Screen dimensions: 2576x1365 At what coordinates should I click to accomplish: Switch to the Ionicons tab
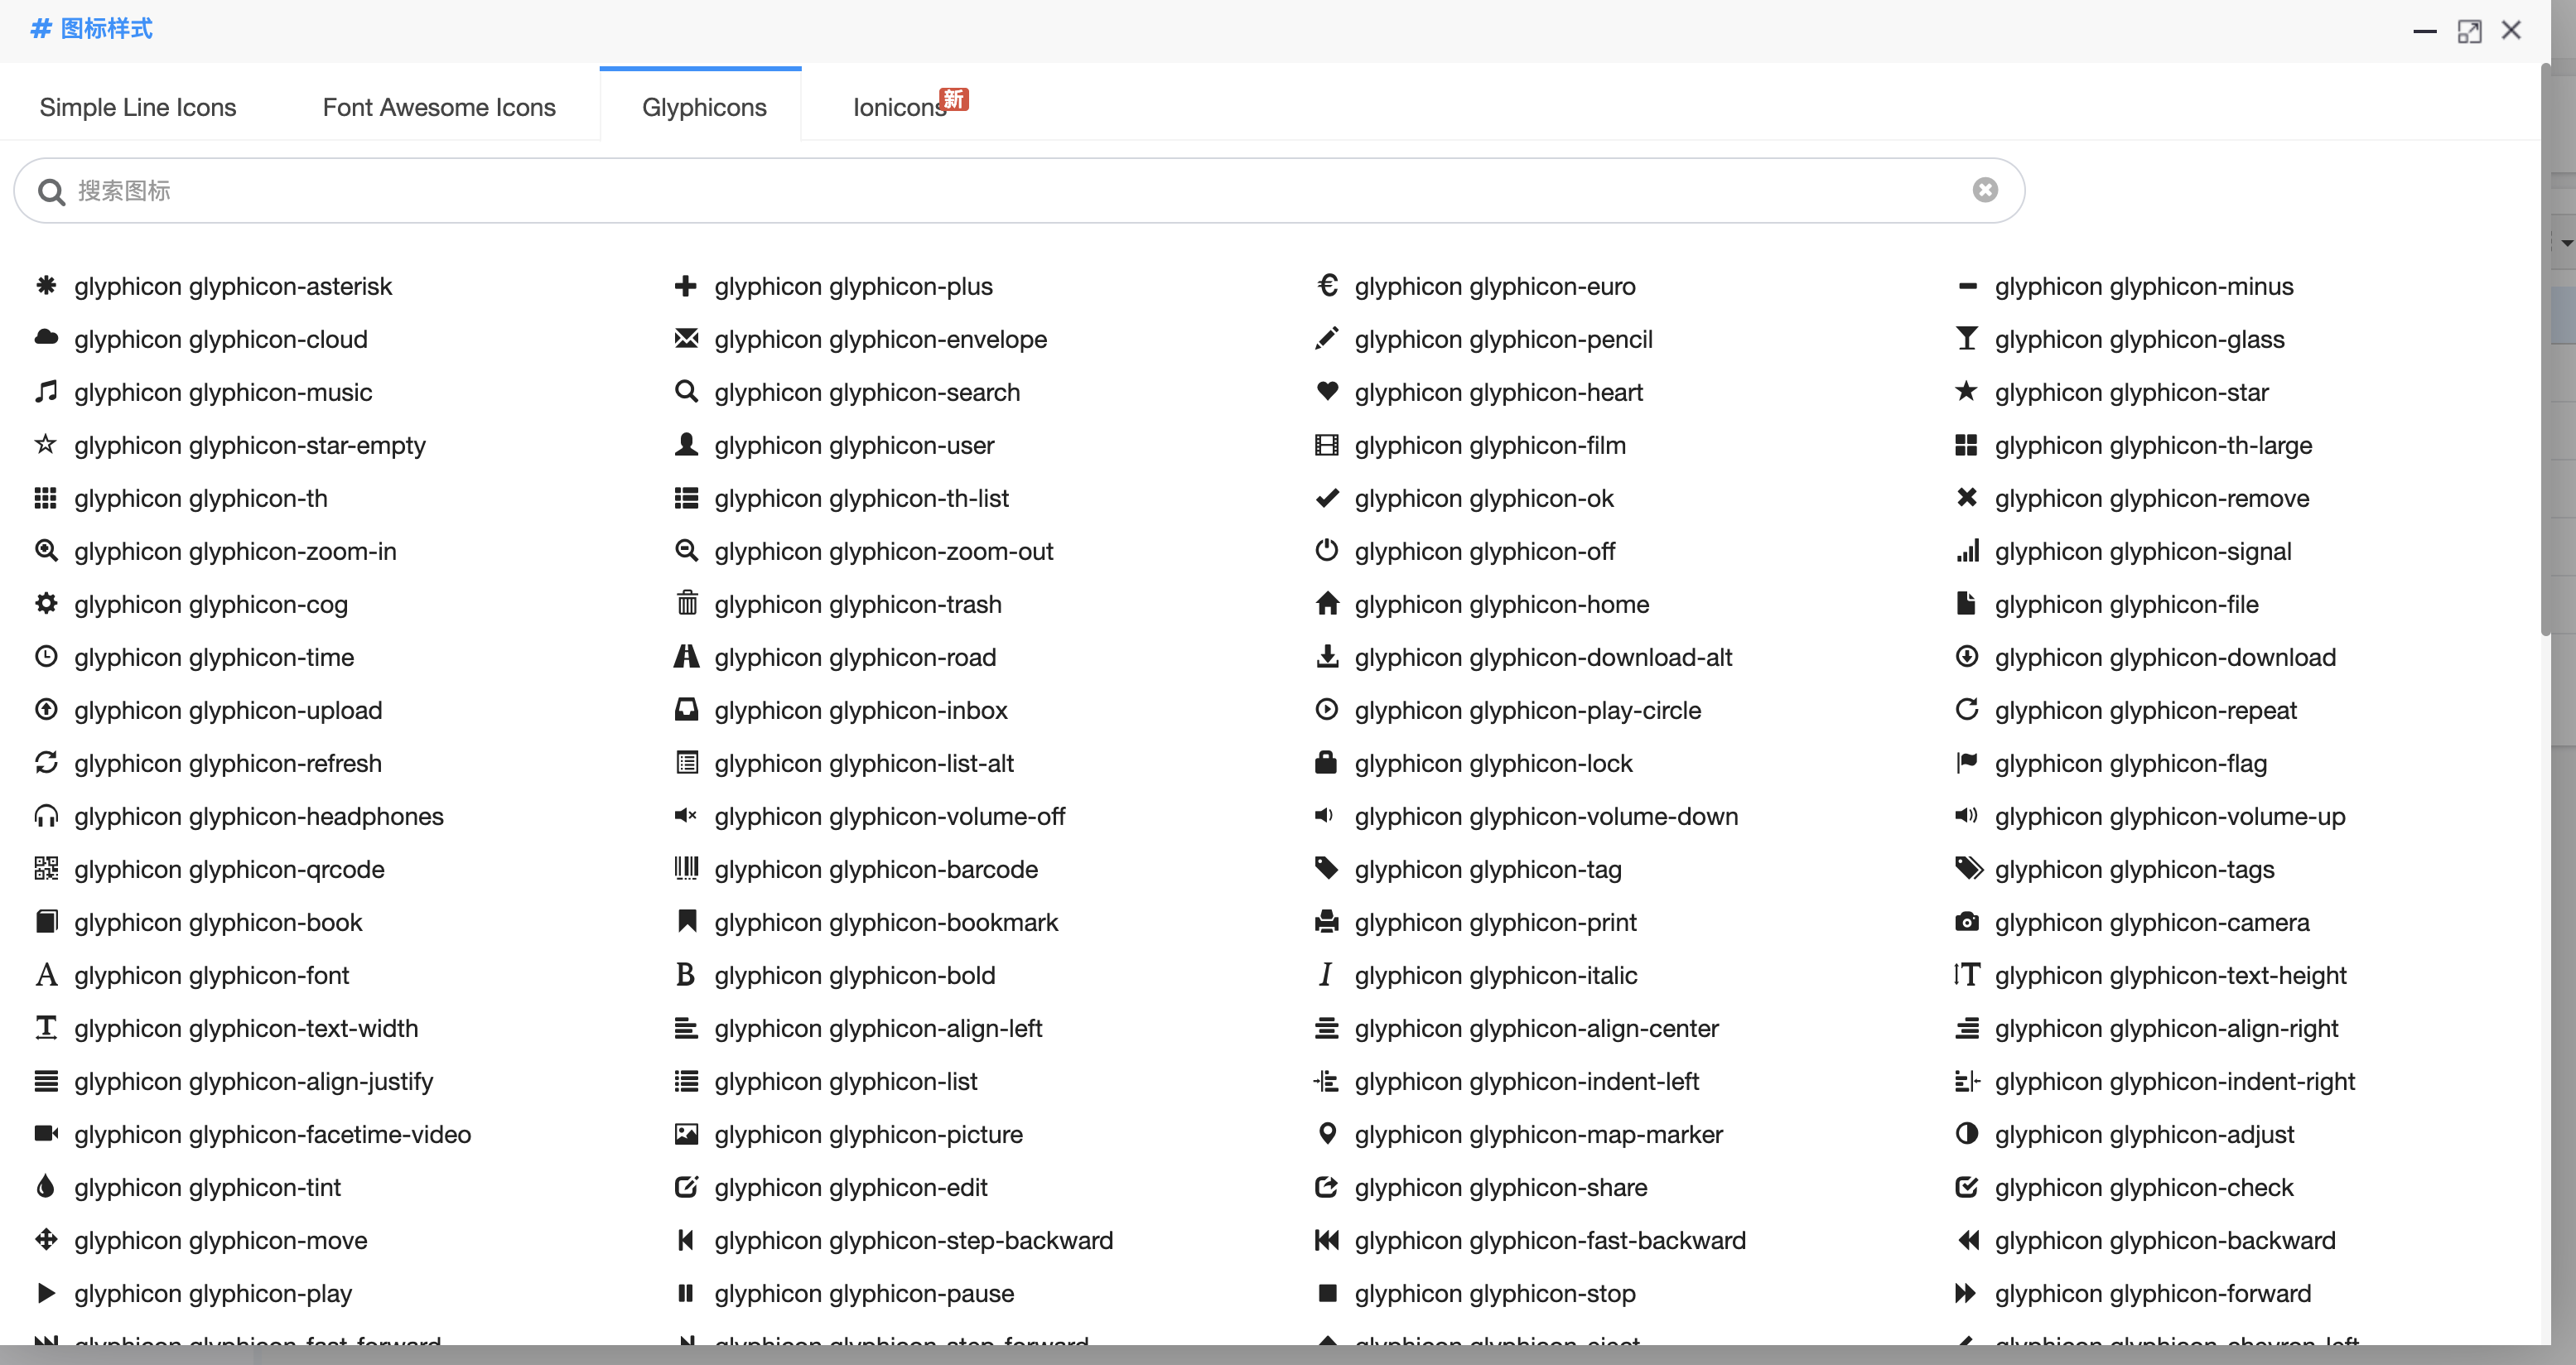pos(899,107)
